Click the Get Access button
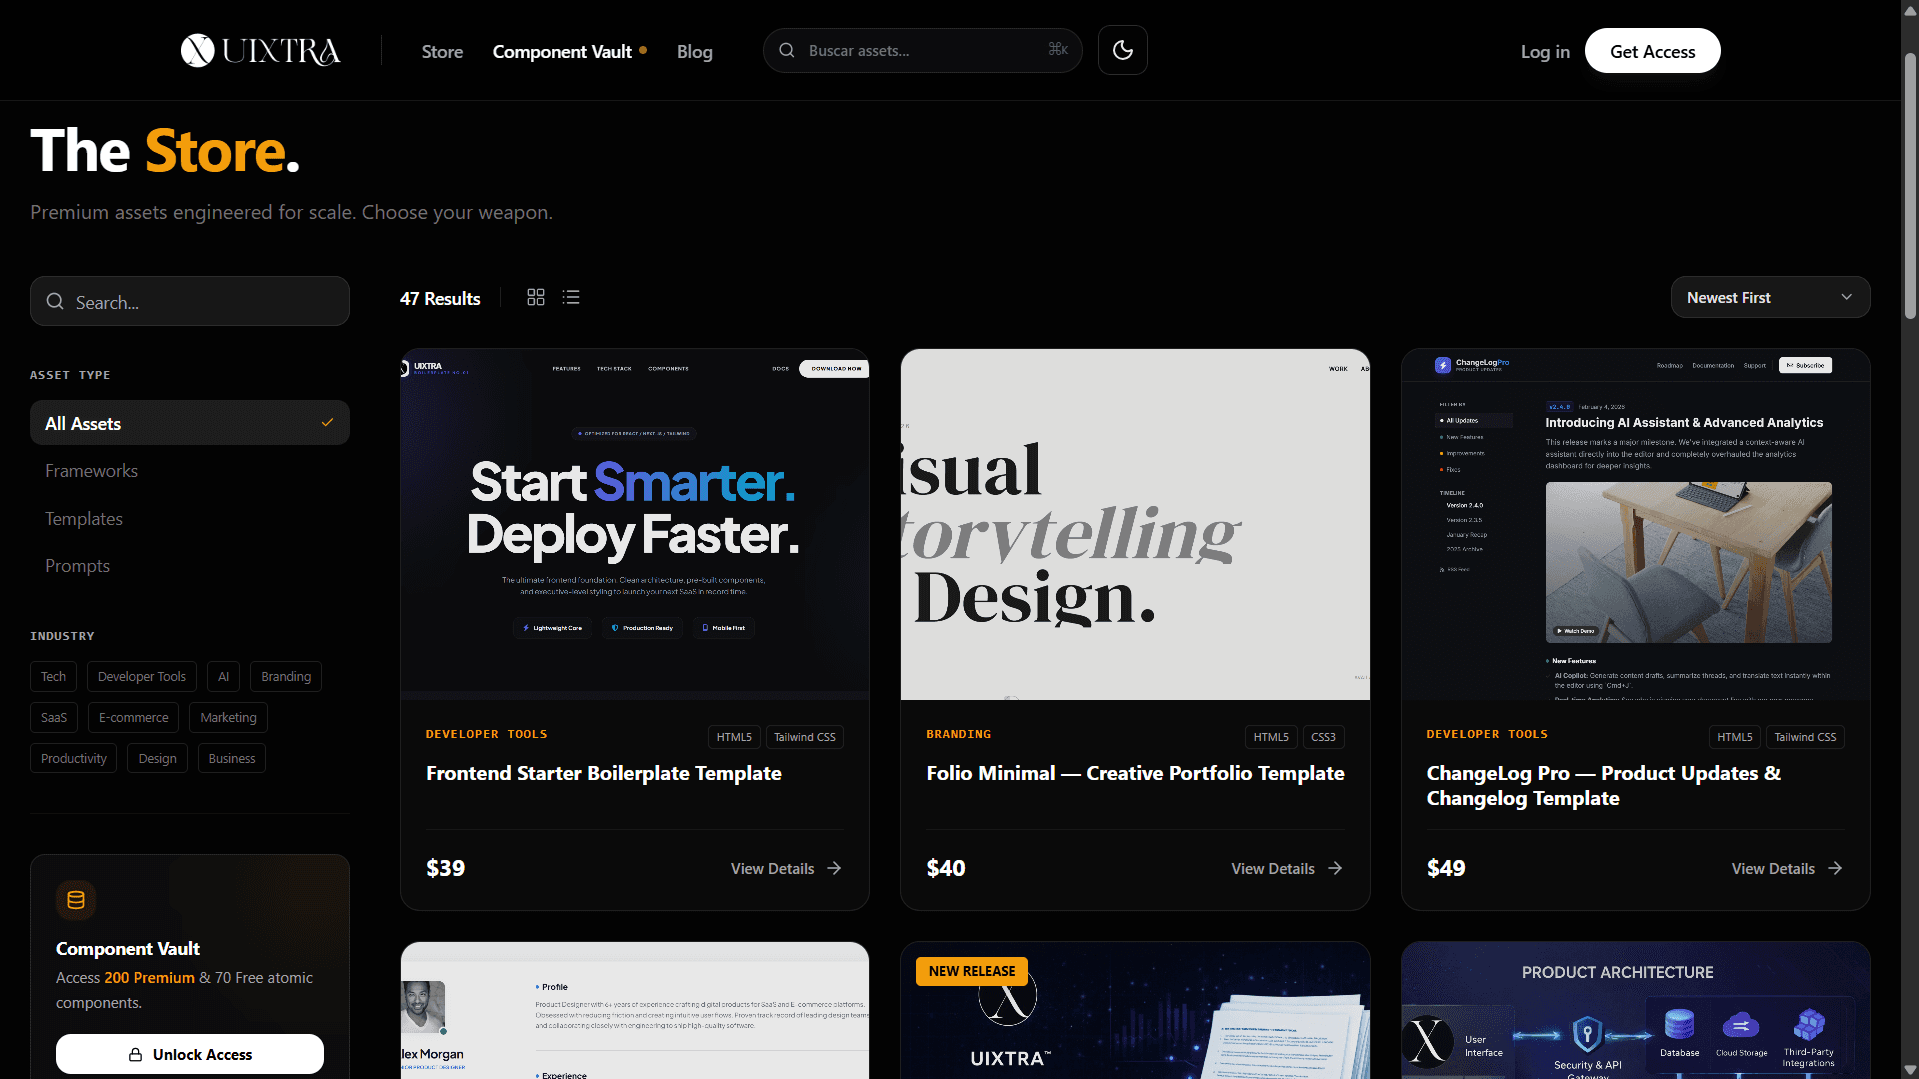1919x1079 pixels. point(1652,52)
